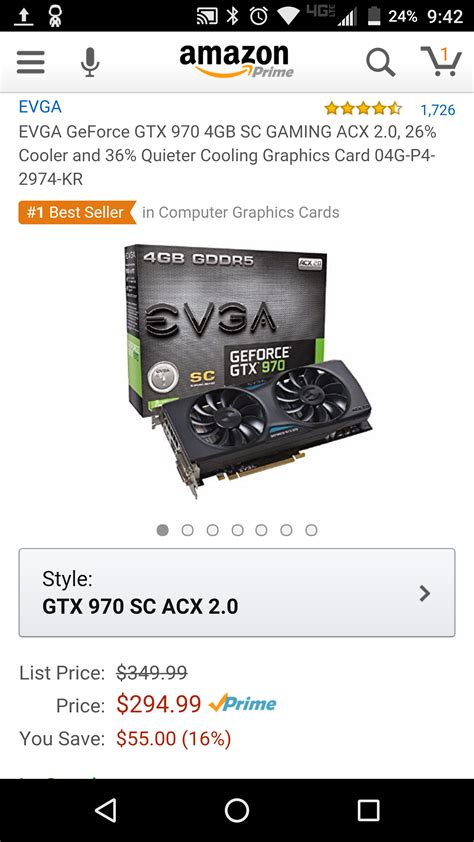474x842 pixels.
Task: Tap the microphone voice search icon
Action: [90, 62]
